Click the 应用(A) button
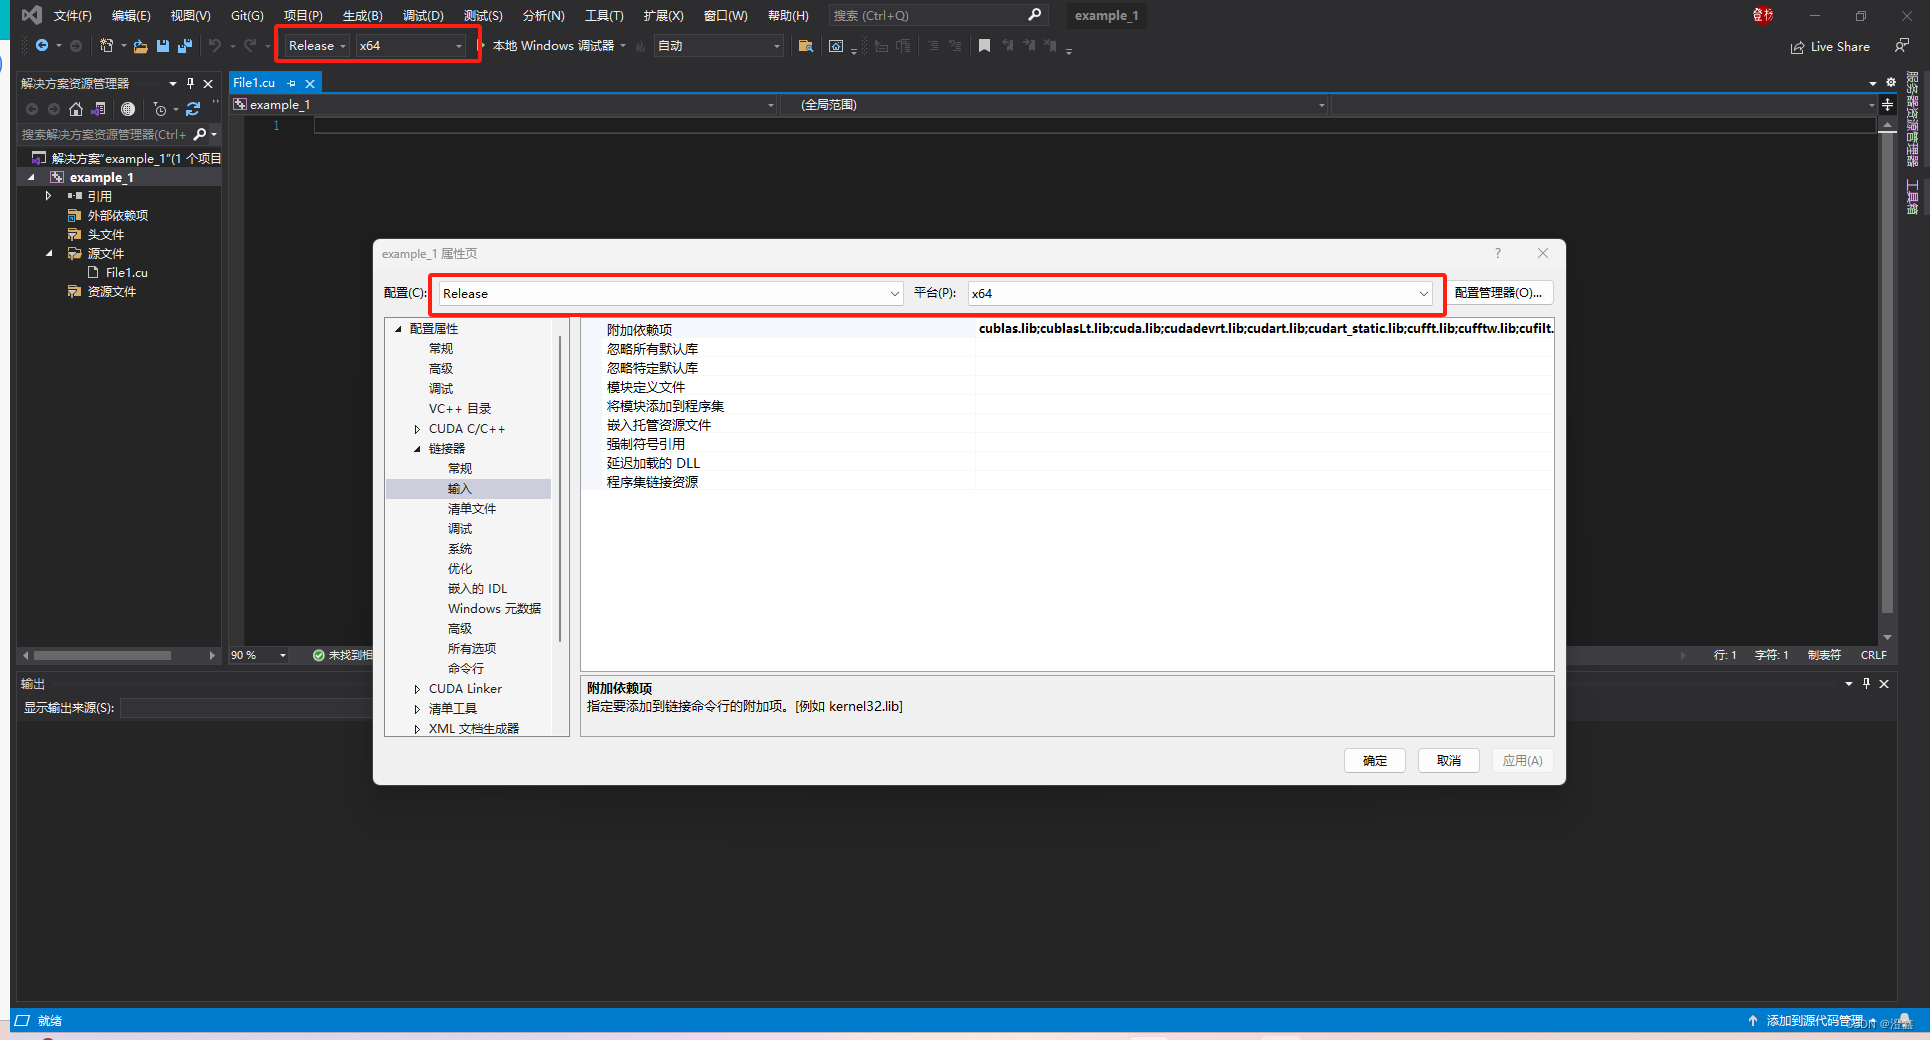This screenshot has width=1930, height=1040. (x=1522, y=760)
